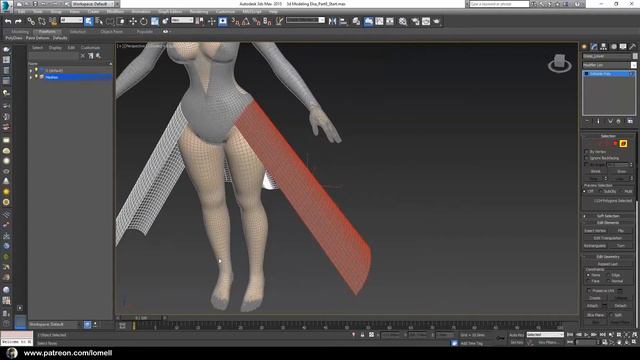Click the Detach button
Viewport: 640px width, 360px height.
(x=620, y=306)
